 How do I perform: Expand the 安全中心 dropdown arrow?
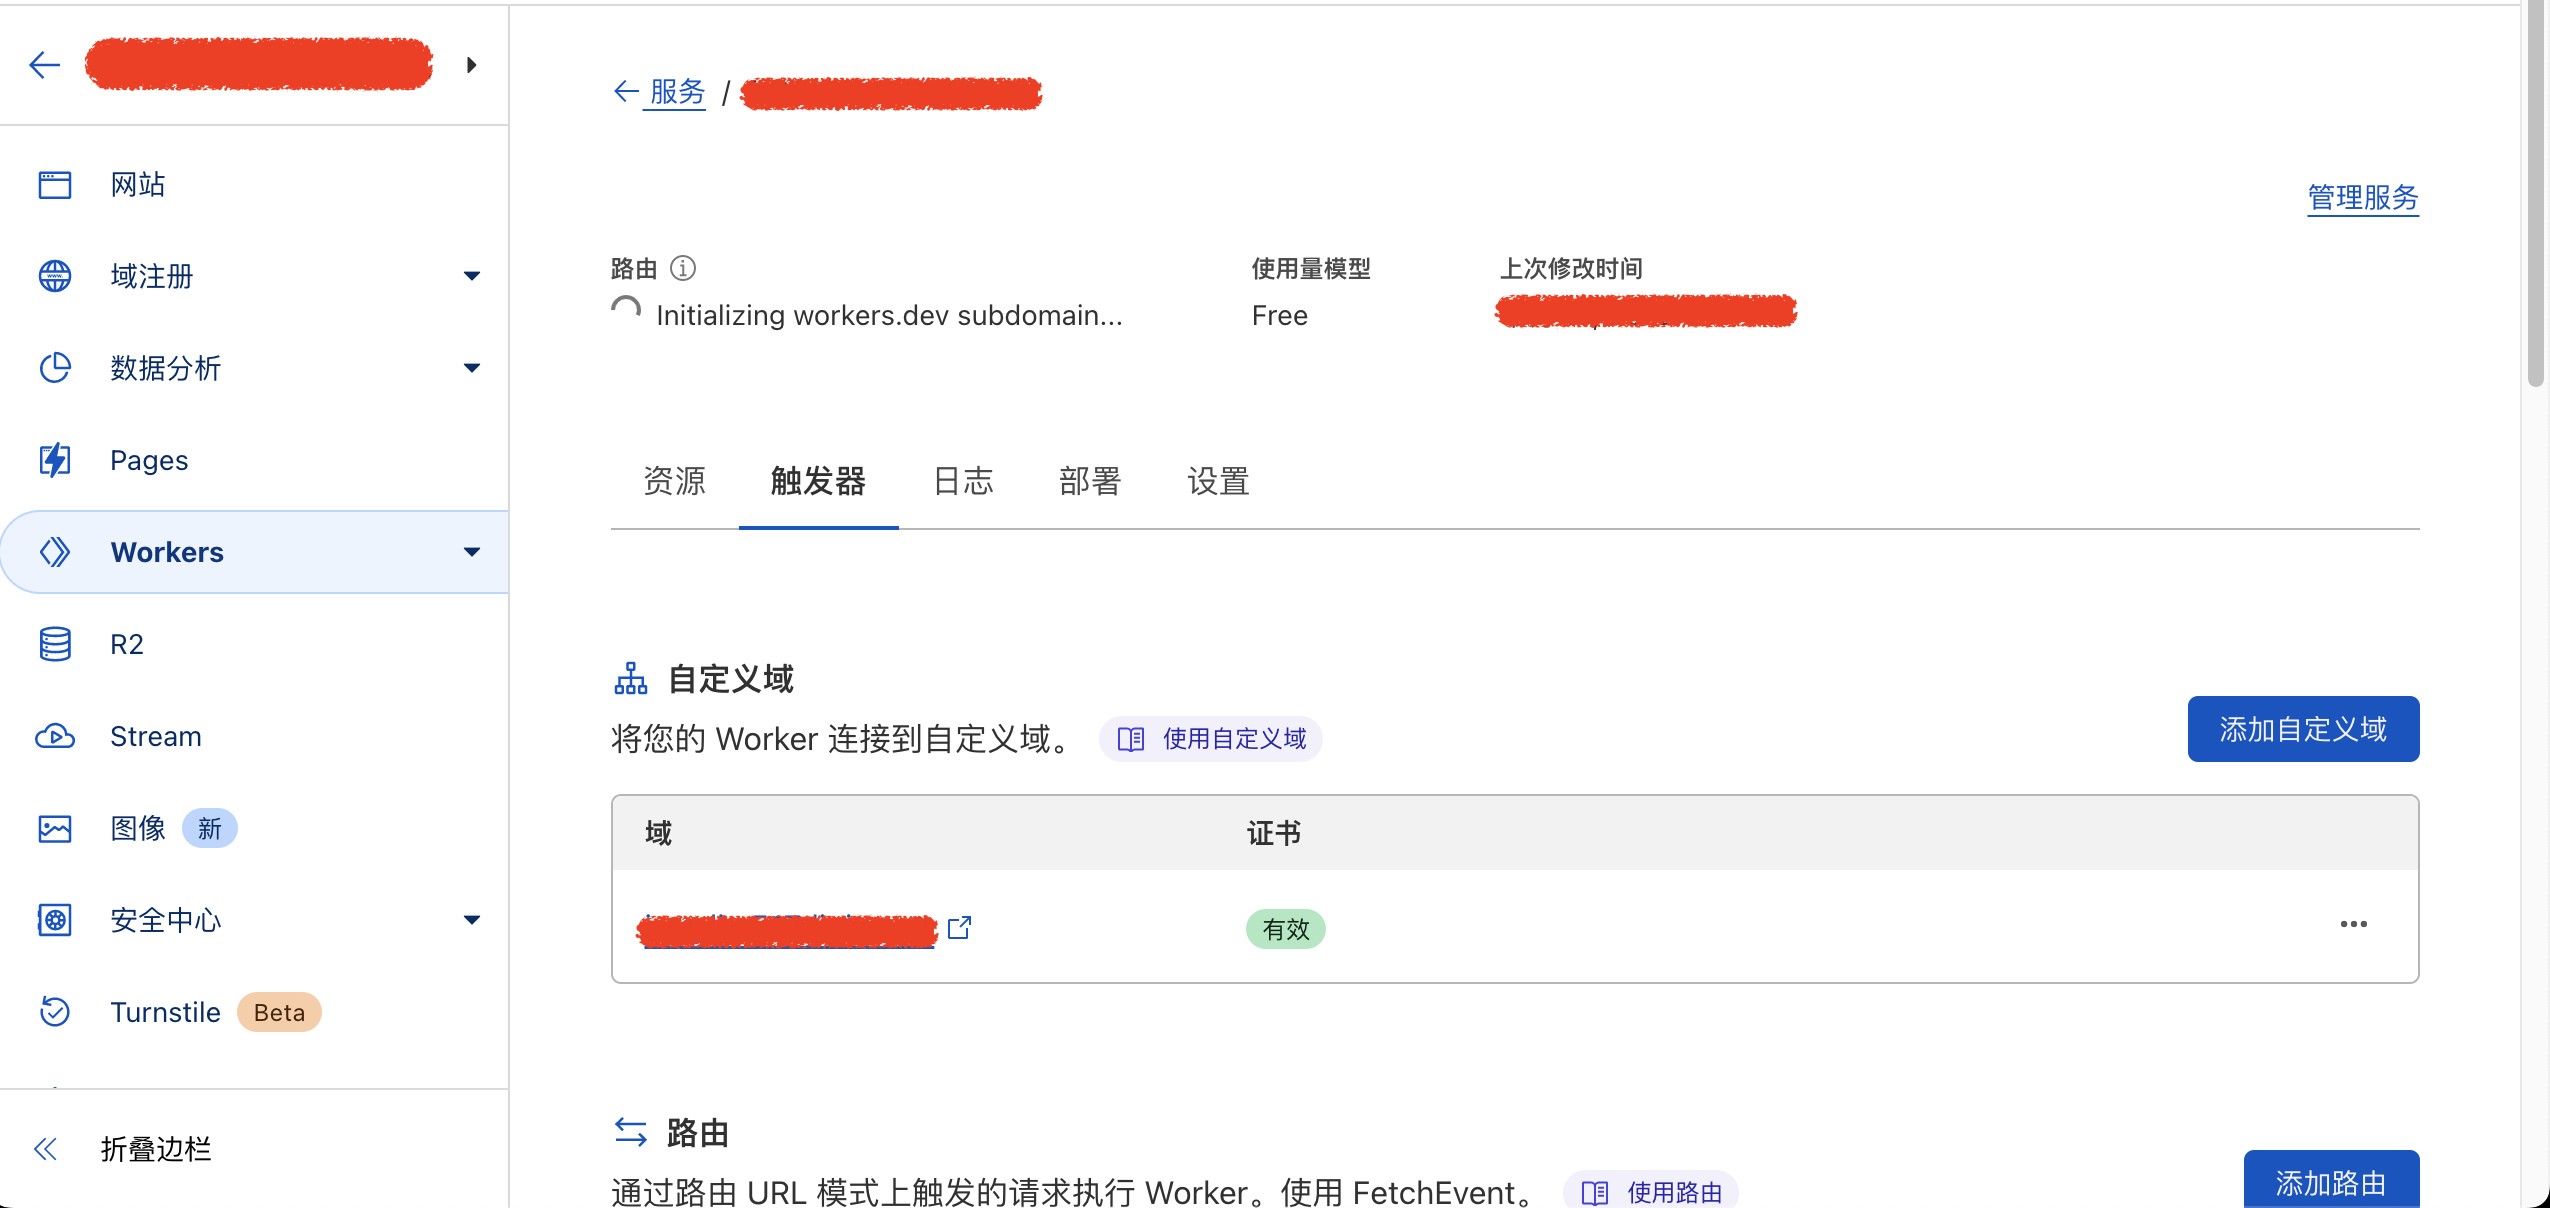pos(472,920)
